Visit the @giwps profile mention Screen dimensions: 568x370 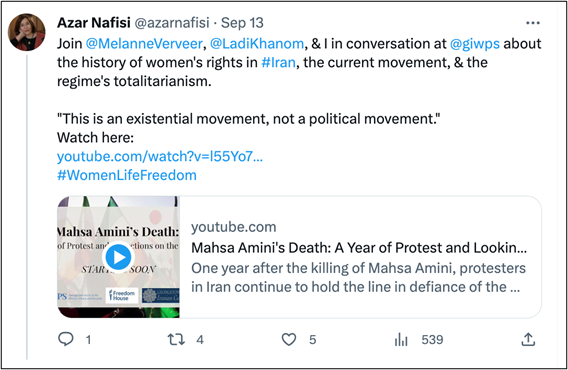475,43
